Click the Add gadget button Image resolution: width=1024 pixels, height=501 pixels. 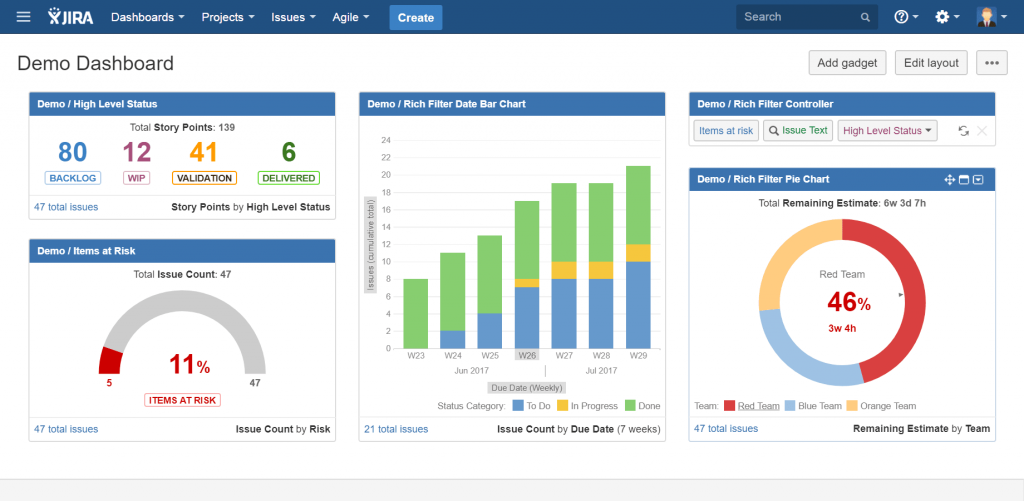point(847,63)
